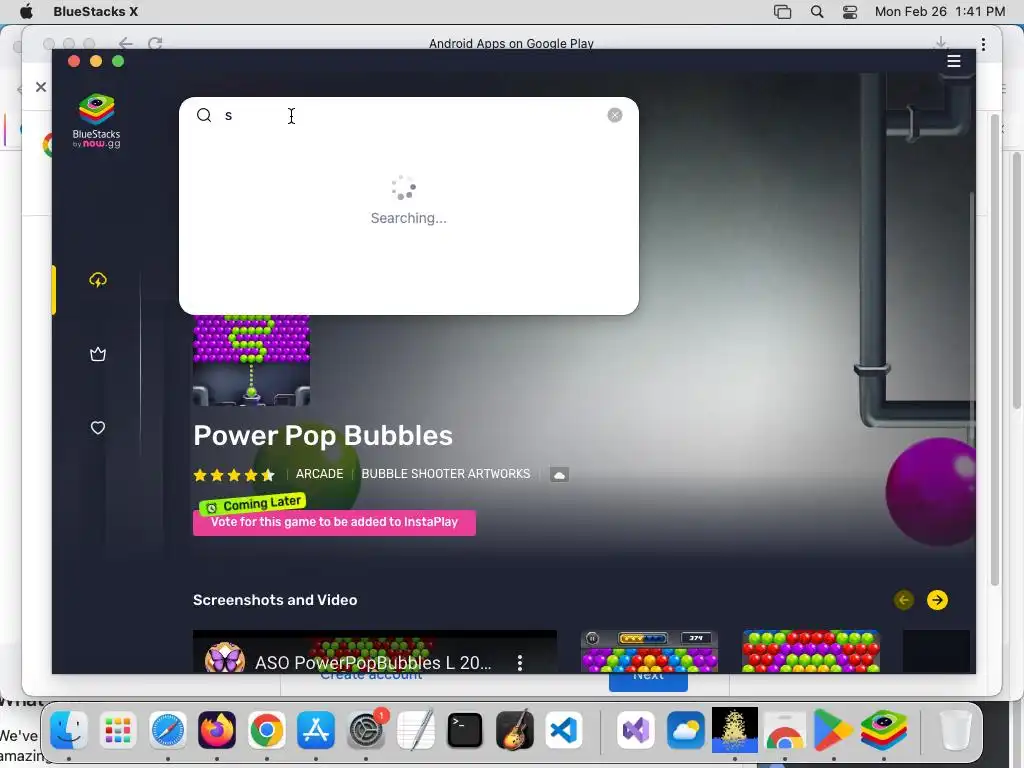Play the ASO PowerPopBubbles video
The width and height of the screenshot is (1024, 768).
(375, 652)
